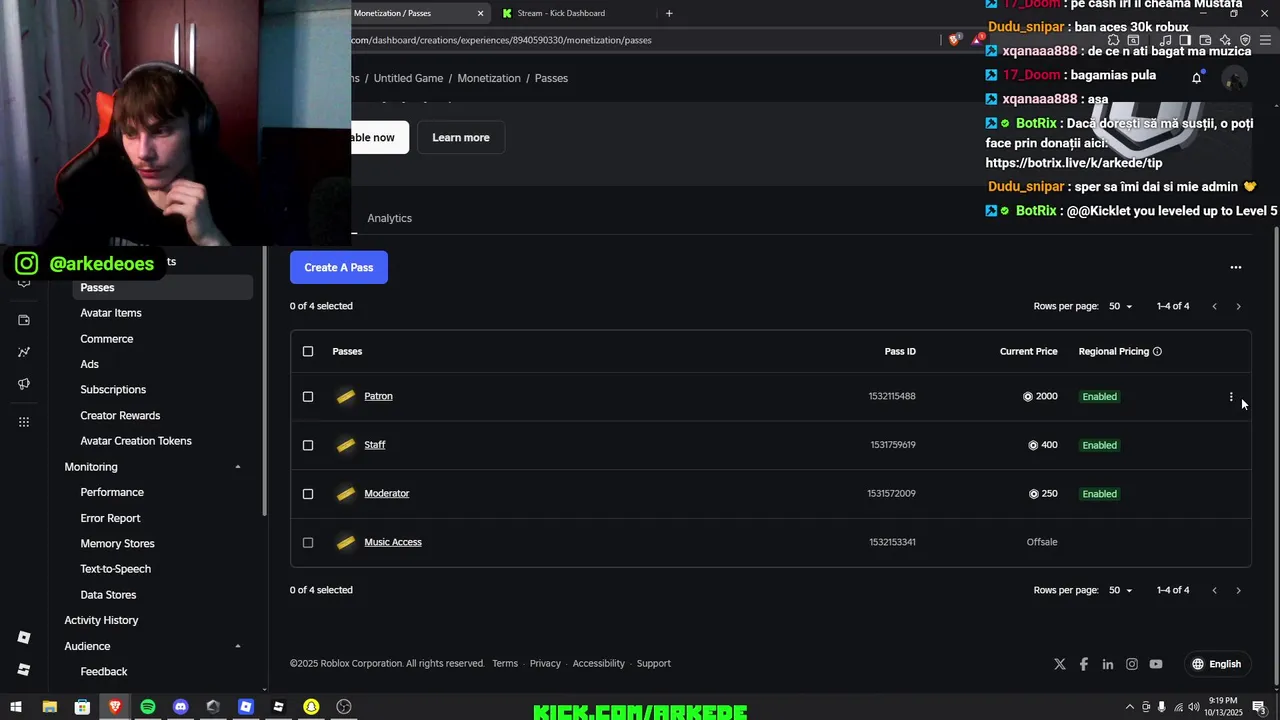The height and width of the screenshot is (720, 1280).
Task: Open Roblox Facebook footer icon
Action: click(x=1084, y=664)
